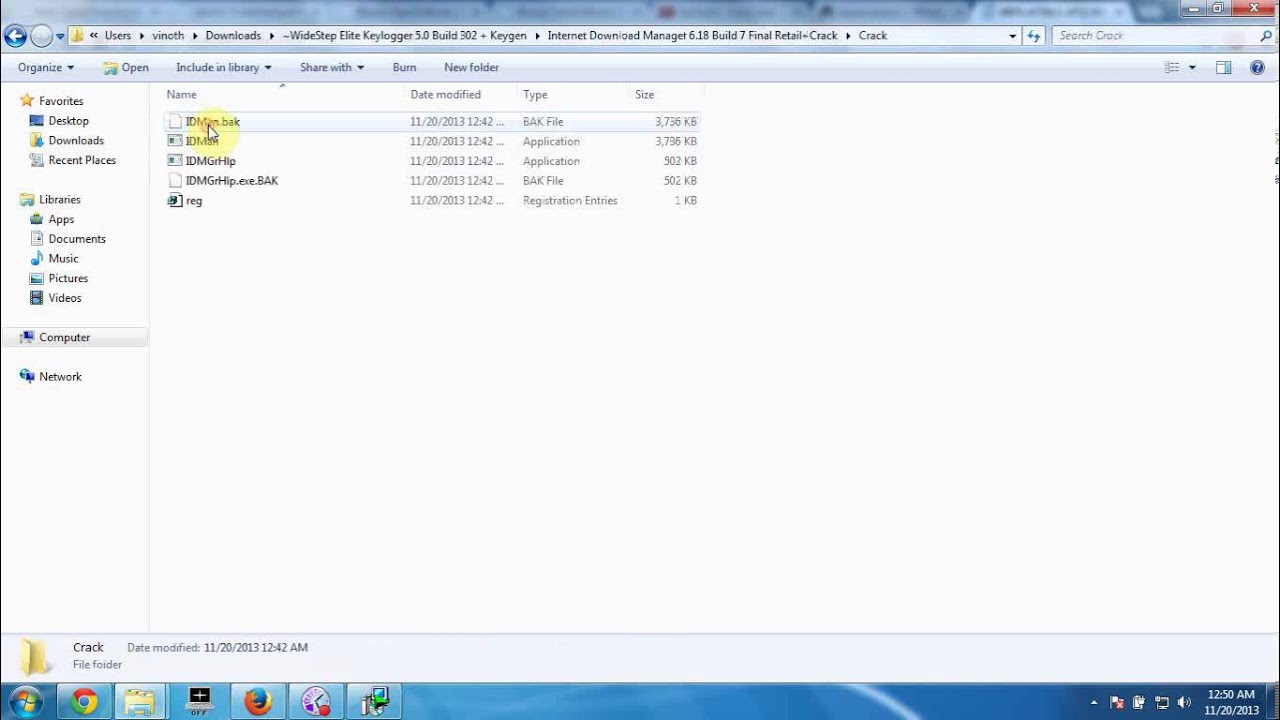Click the Windows Explorer taskbar icon
Viewport: 1280px width, 720px height.
[x=140, y=702]
